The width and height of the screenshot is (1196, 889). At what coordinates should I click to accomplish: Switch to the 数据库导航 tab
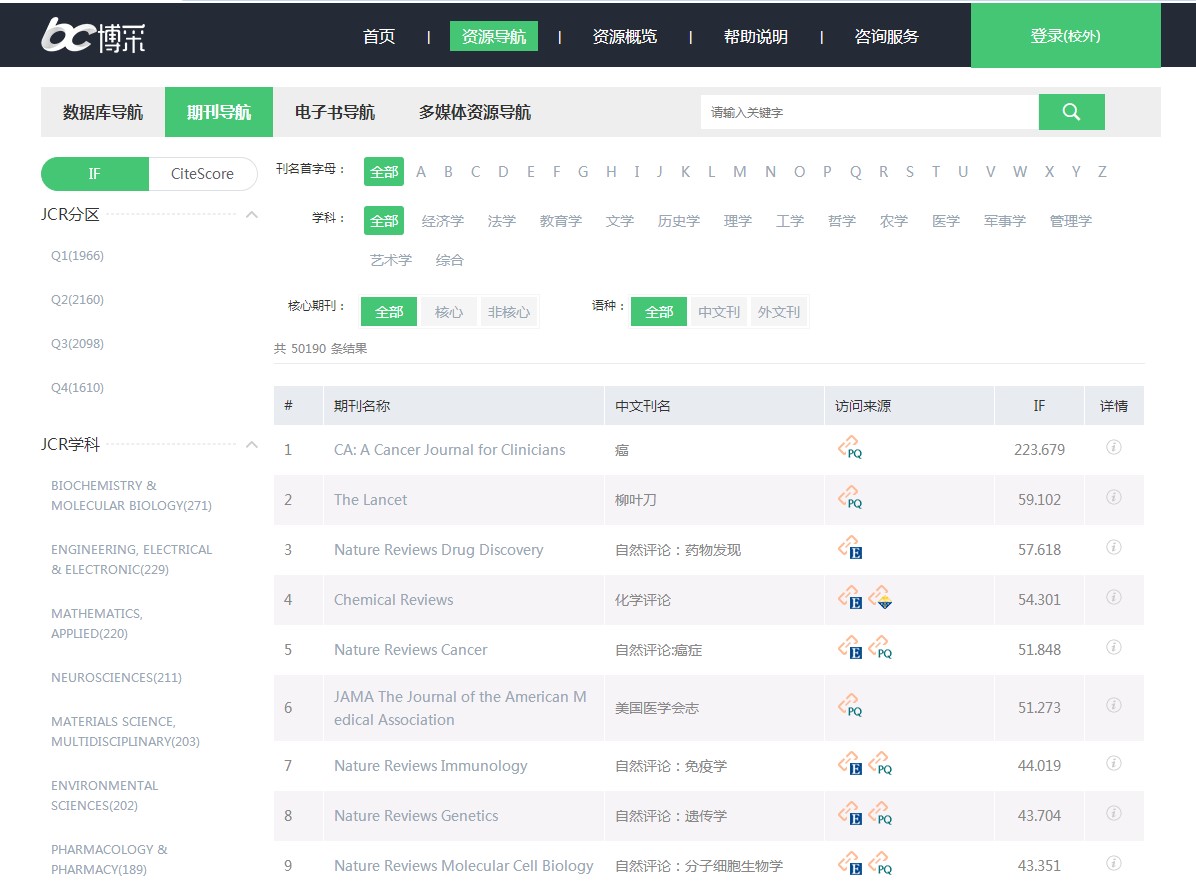pos(103,112)
